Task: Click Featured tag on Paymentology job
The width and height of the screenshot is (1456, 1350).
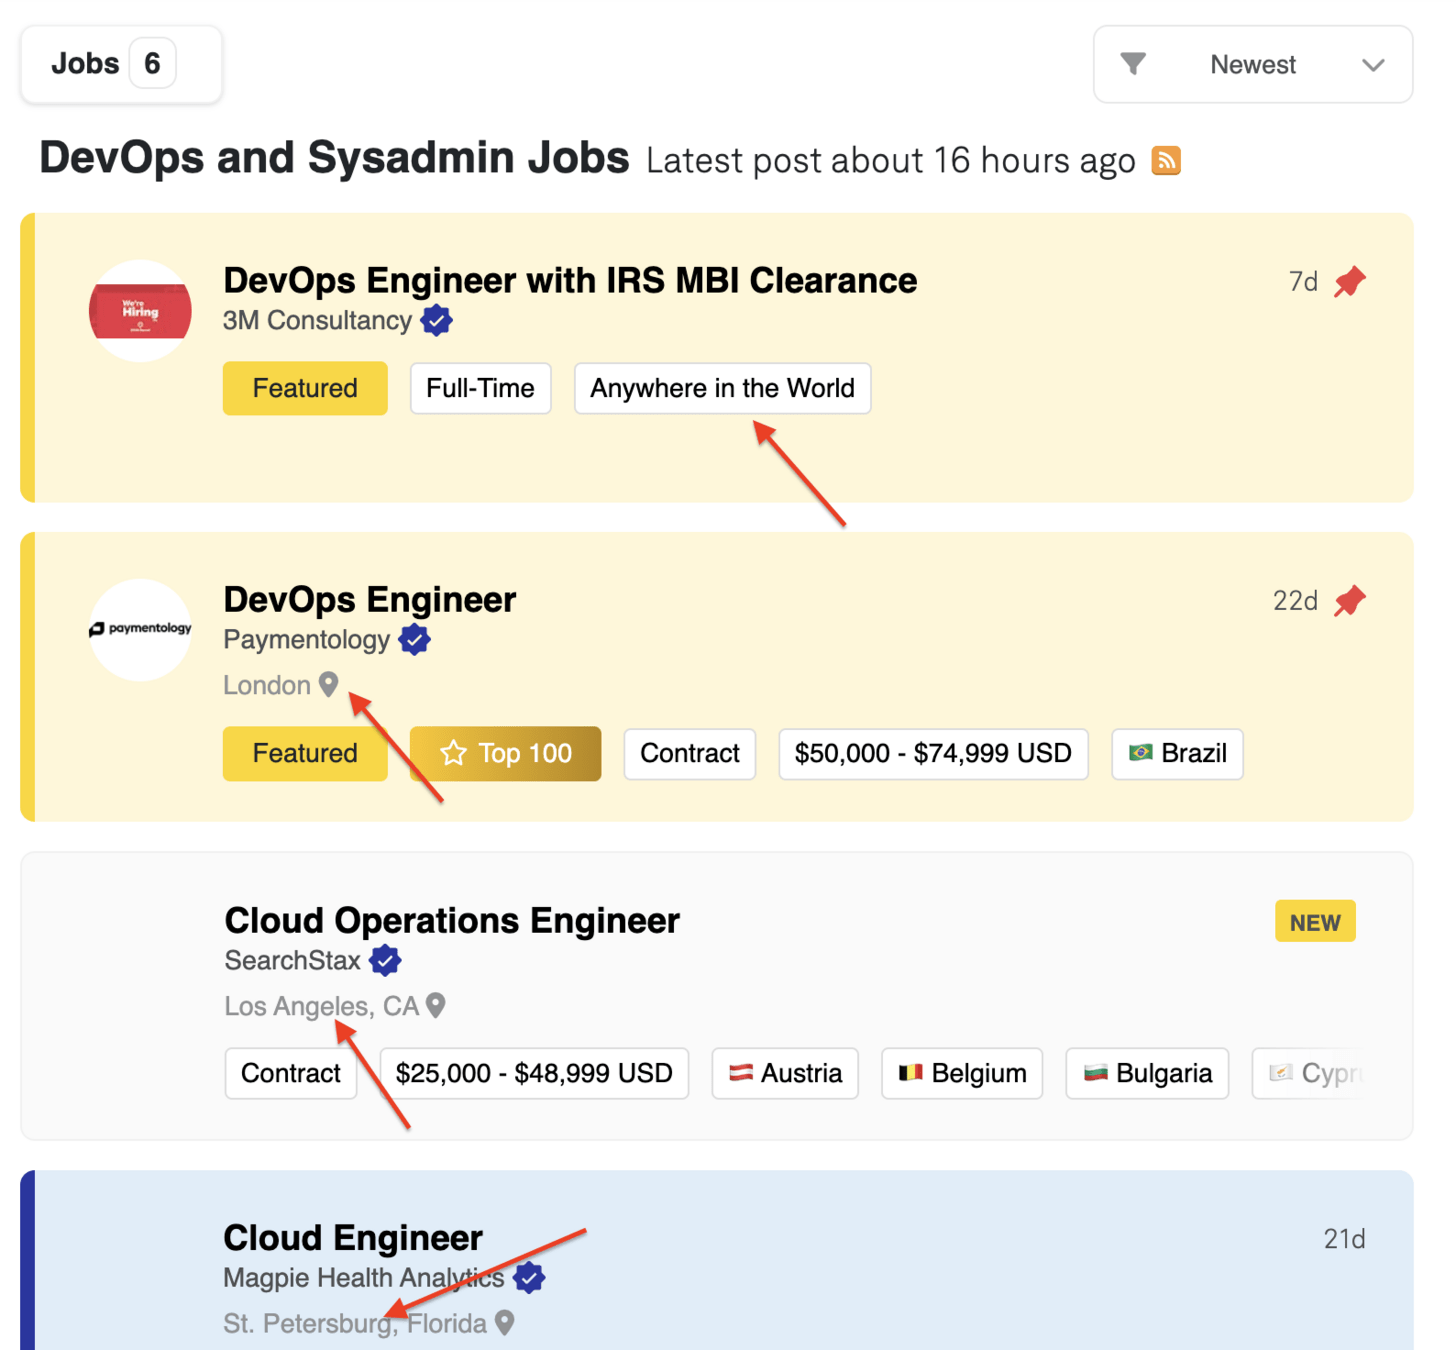Action: point(305,753)
